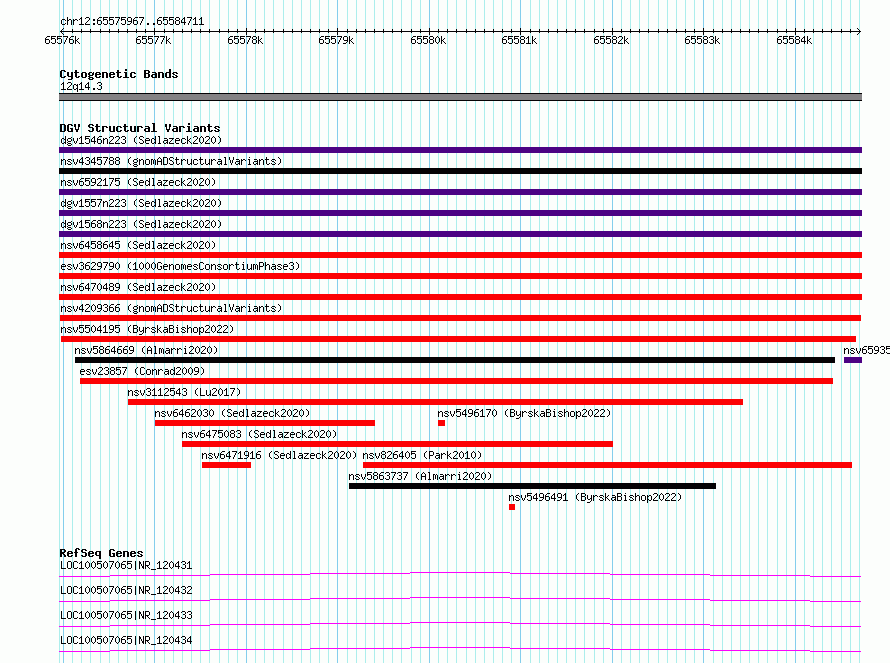This screenshot has width=890, height=663.
Task: Click the red bar under nsv826405
Action: coord(607,465)
